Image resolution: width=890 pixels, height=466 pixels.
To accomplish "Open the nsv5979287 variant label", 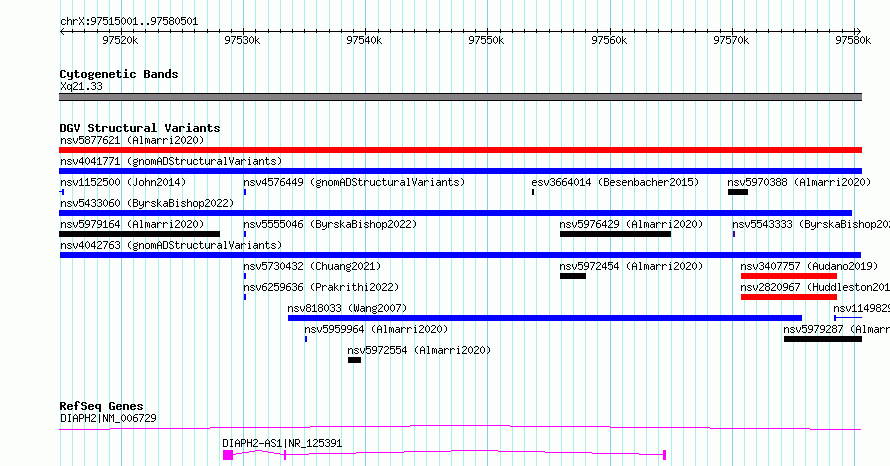I will coord(837,329).
